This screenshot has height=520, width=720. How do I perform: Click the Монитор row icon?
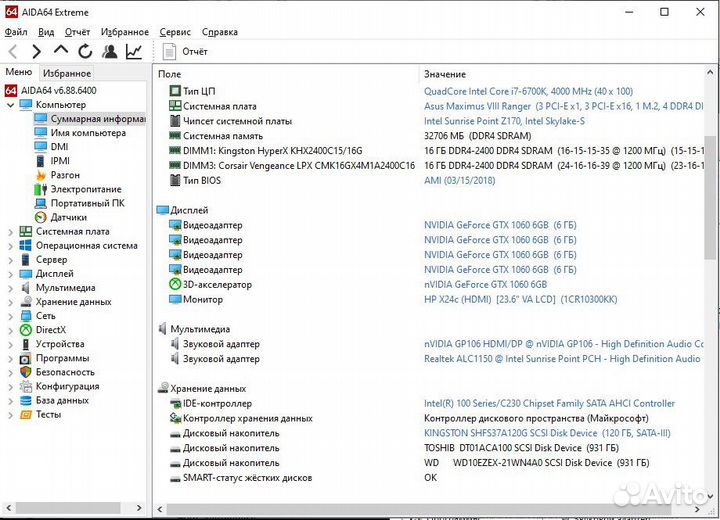[175, 300]
